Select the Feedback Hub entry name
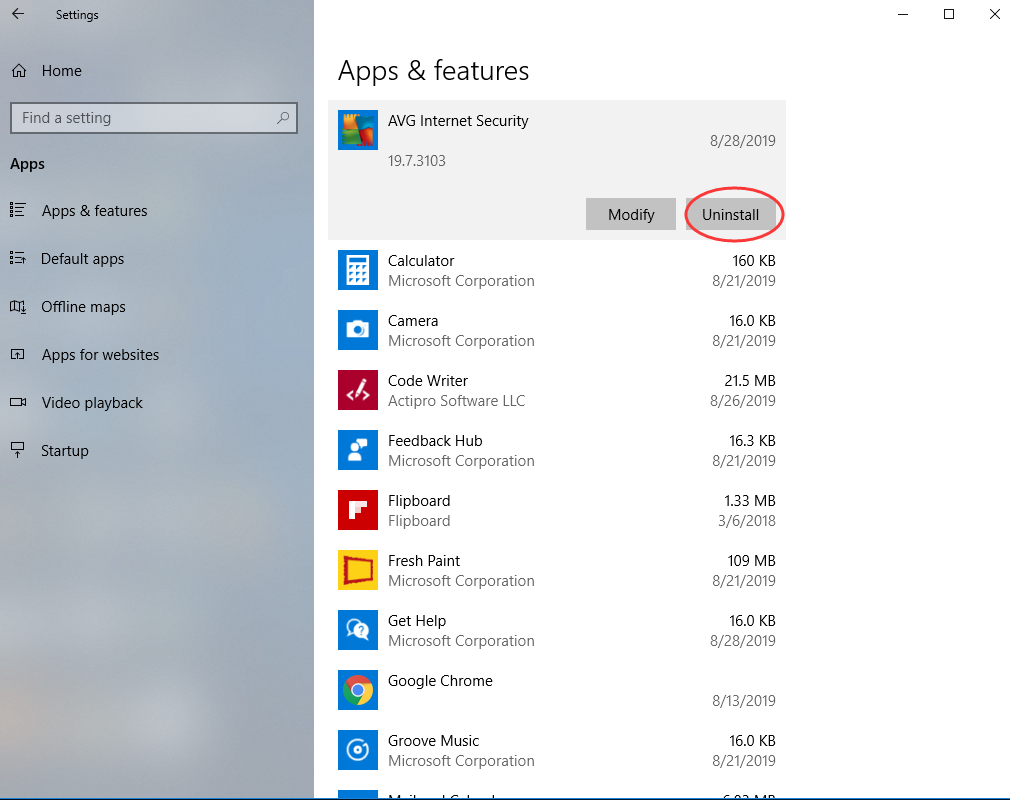This screenshot has width=1010, height=800. 435,441
